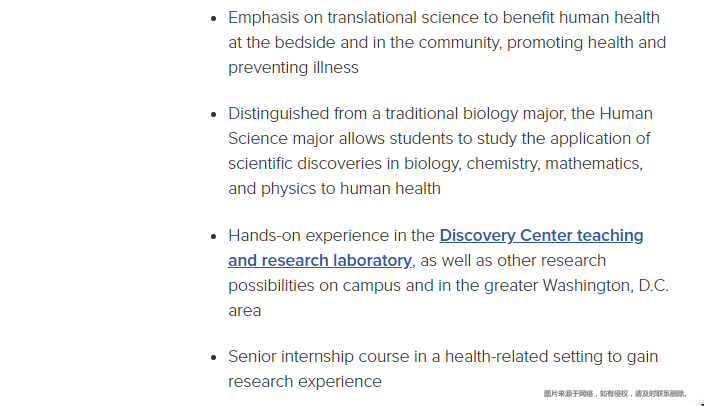Select the word 'Emphasis' in the first bullet
The height and width of the screenshot is (406, 704).
pyautogui.click(x=264, y=18)
